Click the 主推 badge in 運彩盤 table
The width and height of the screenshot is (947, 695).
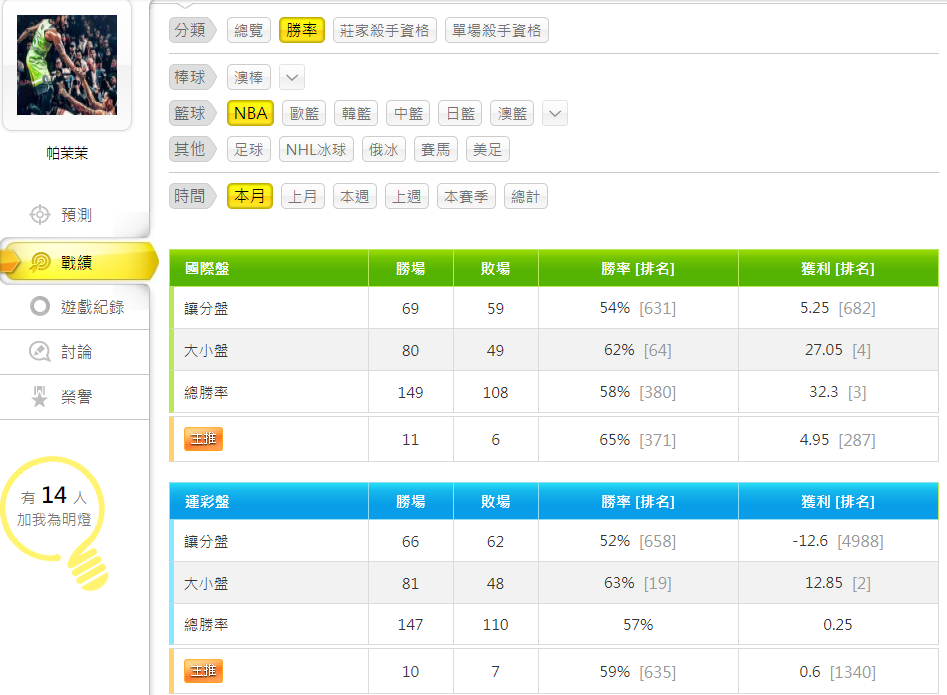[x=204, y=671]
